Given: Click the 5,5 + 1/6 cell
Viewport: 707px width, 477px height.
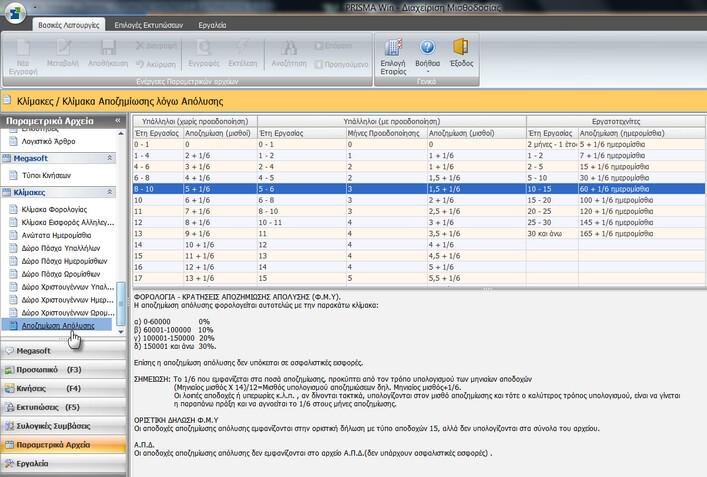Looking at the screenshot, I should (476, 278).
